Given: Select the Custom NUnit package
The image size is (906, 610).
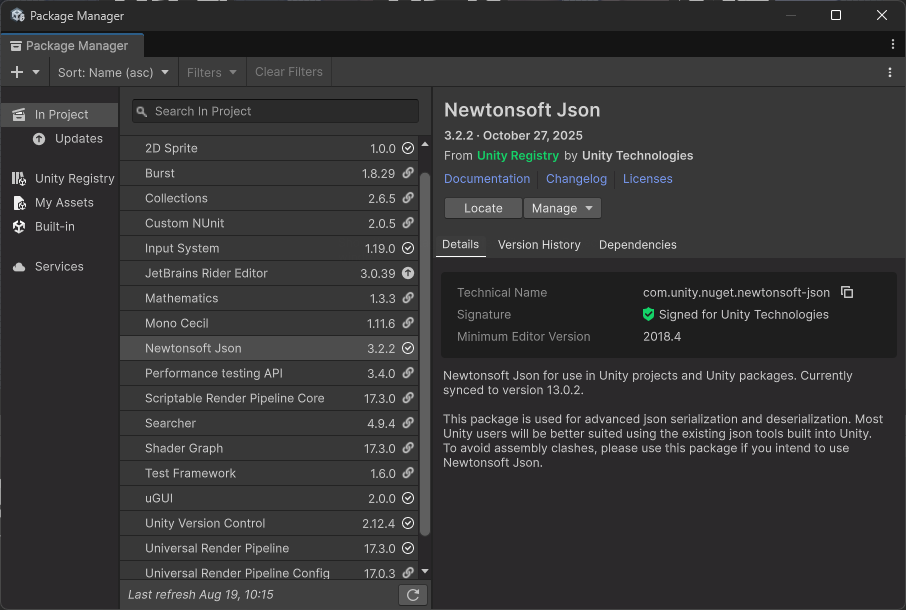Looking at the screenshot, I should pos(269,223).
